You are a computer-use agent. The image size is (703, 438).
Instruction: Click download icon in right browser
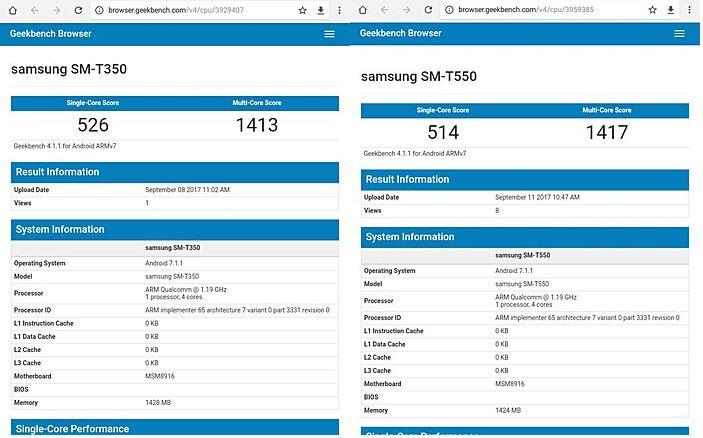click(671, 10)
